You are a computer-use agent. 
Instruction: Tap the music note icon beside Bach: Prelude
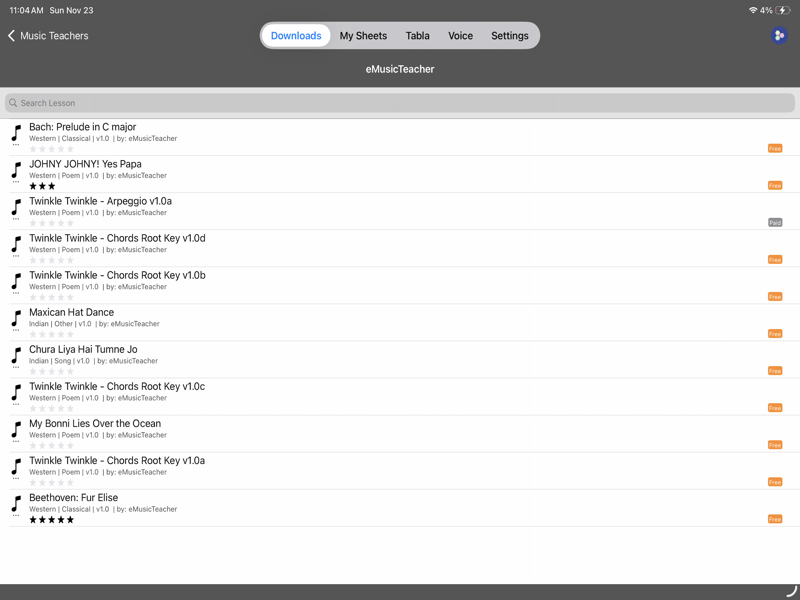tap(16, 133)
